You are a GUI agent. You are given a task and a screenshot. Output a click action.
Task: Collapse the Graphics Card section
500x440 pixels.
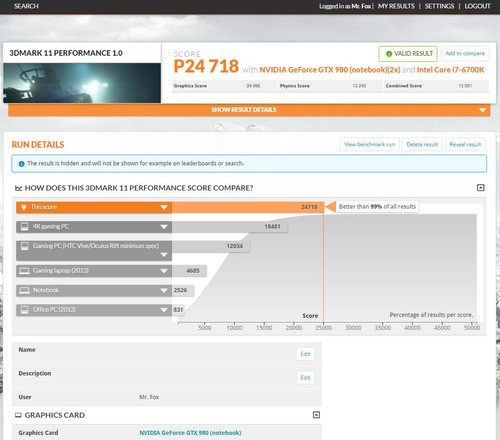(316, 415)
